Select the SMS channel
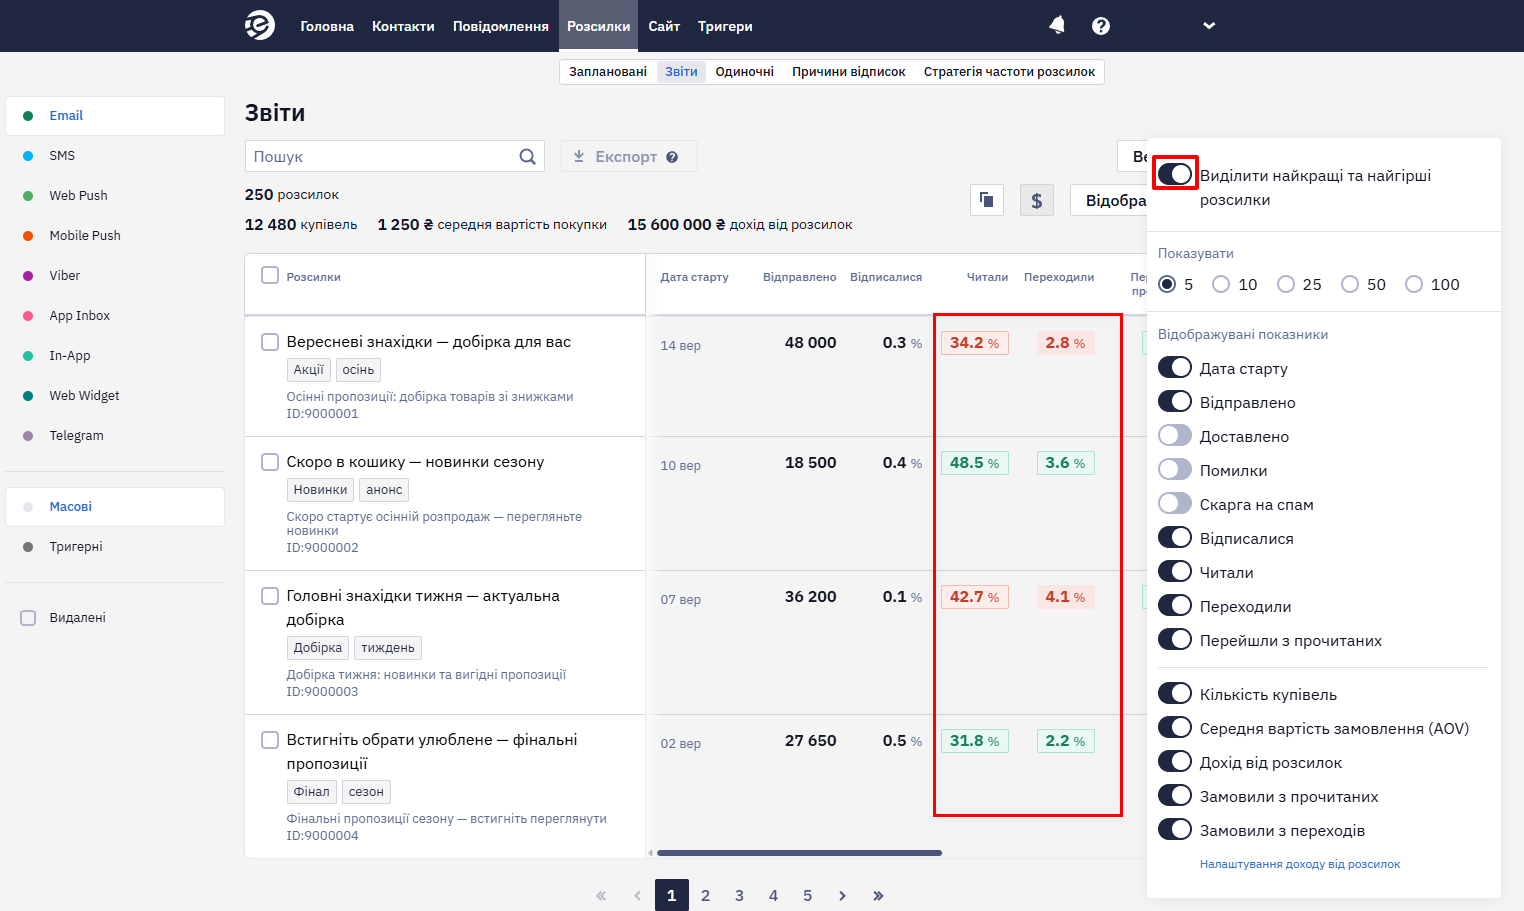Viewport: 1524px width, 911px height. click(x=62, y=156)
